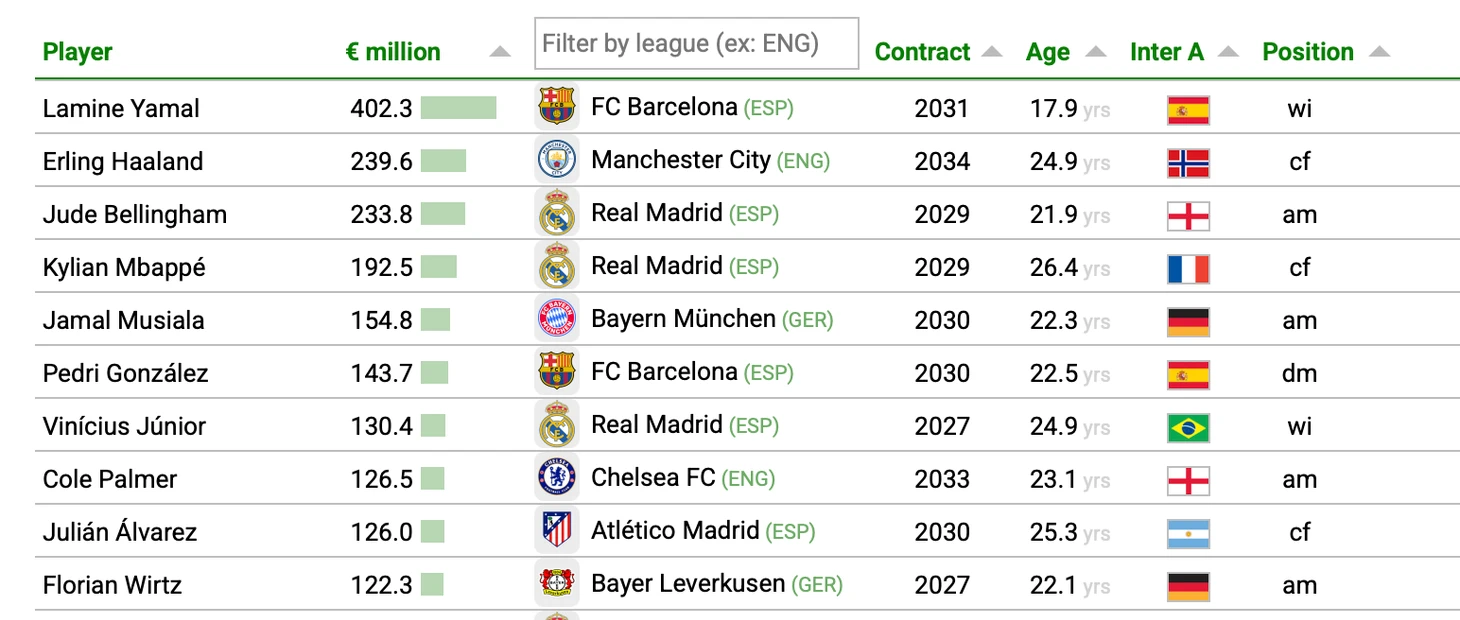Click the Chelsea FC club crest

coord(557,478)
